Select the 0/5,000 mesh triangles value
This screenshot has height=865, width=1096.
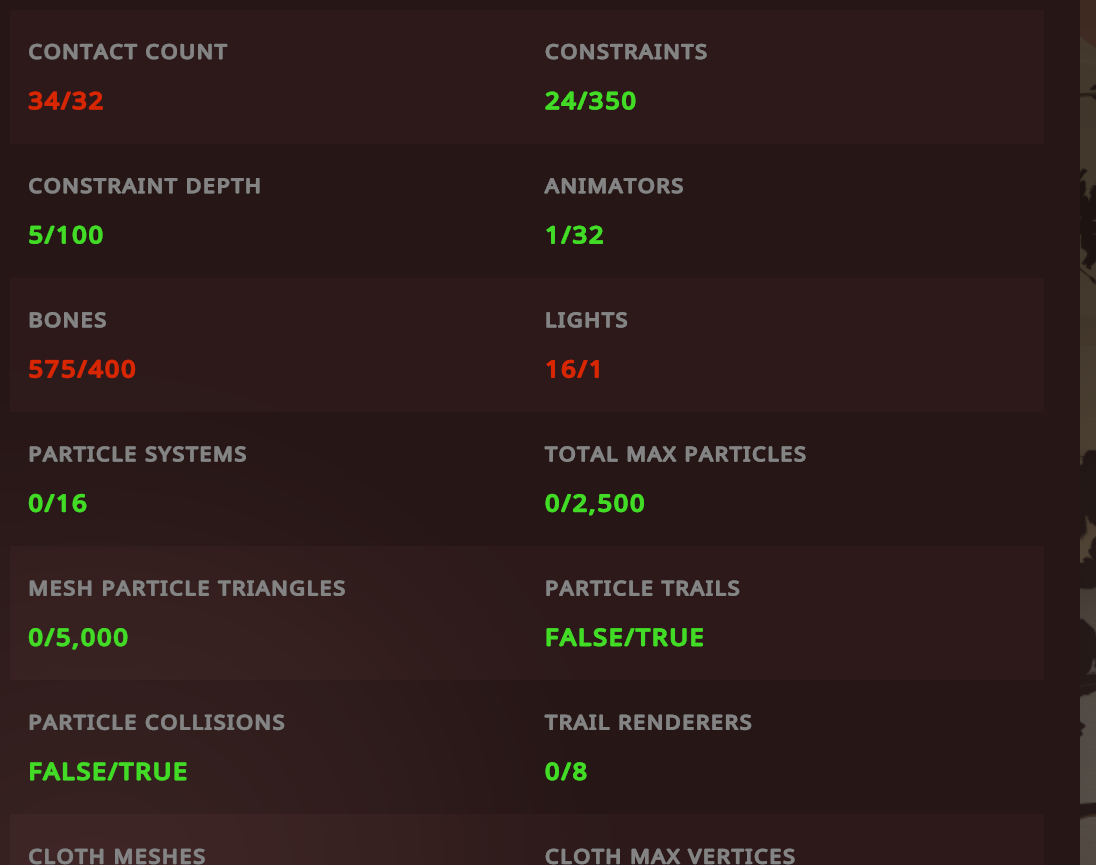point(78,638)
